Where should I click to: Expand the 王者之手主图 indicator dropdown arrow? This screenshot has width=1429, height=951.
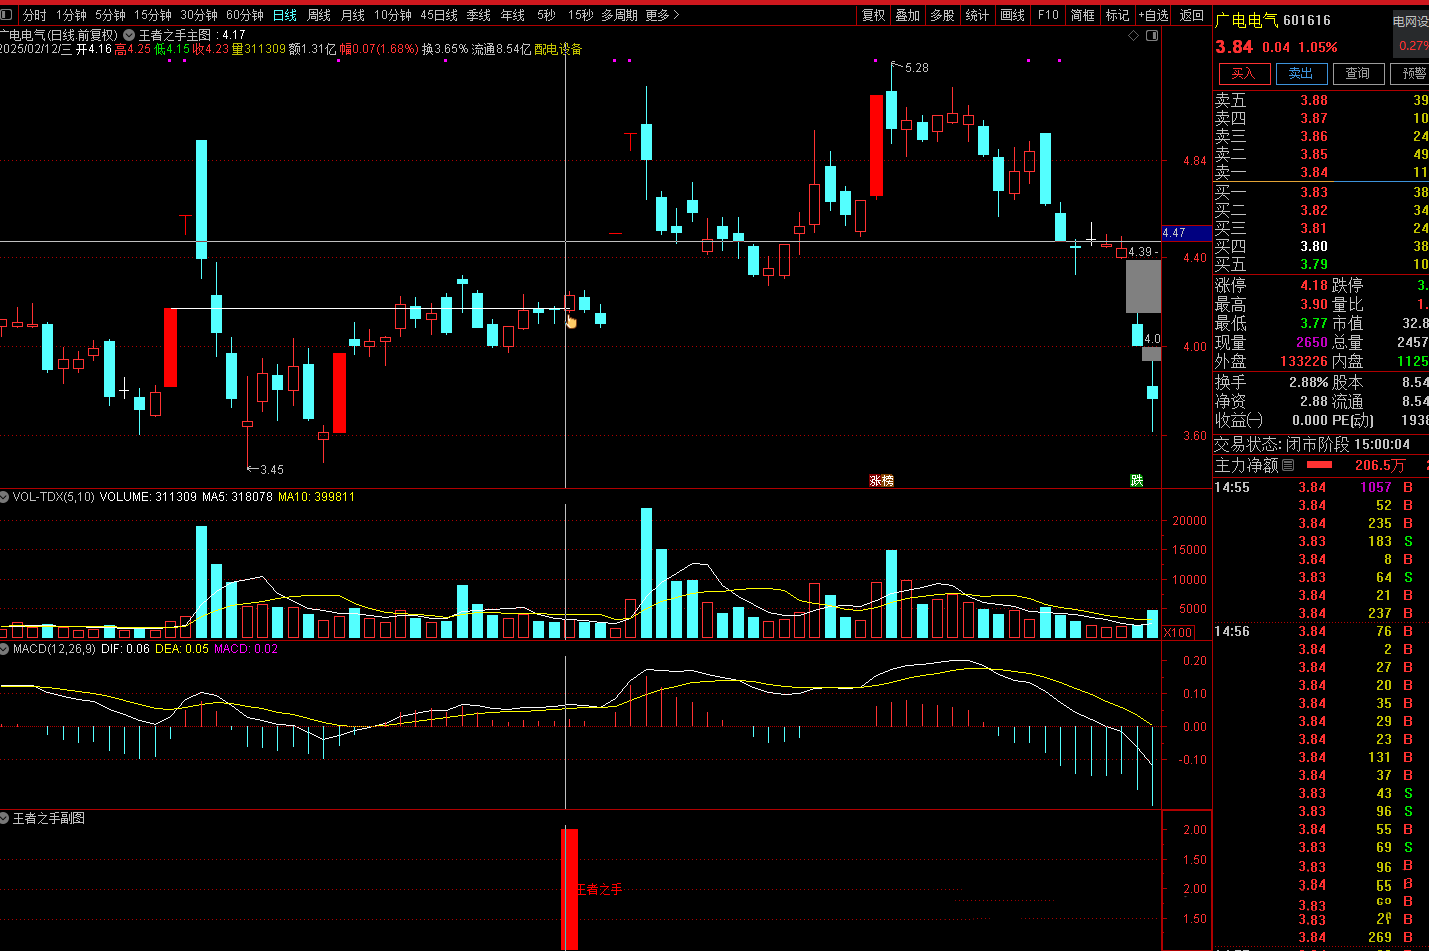pos(128,35)
